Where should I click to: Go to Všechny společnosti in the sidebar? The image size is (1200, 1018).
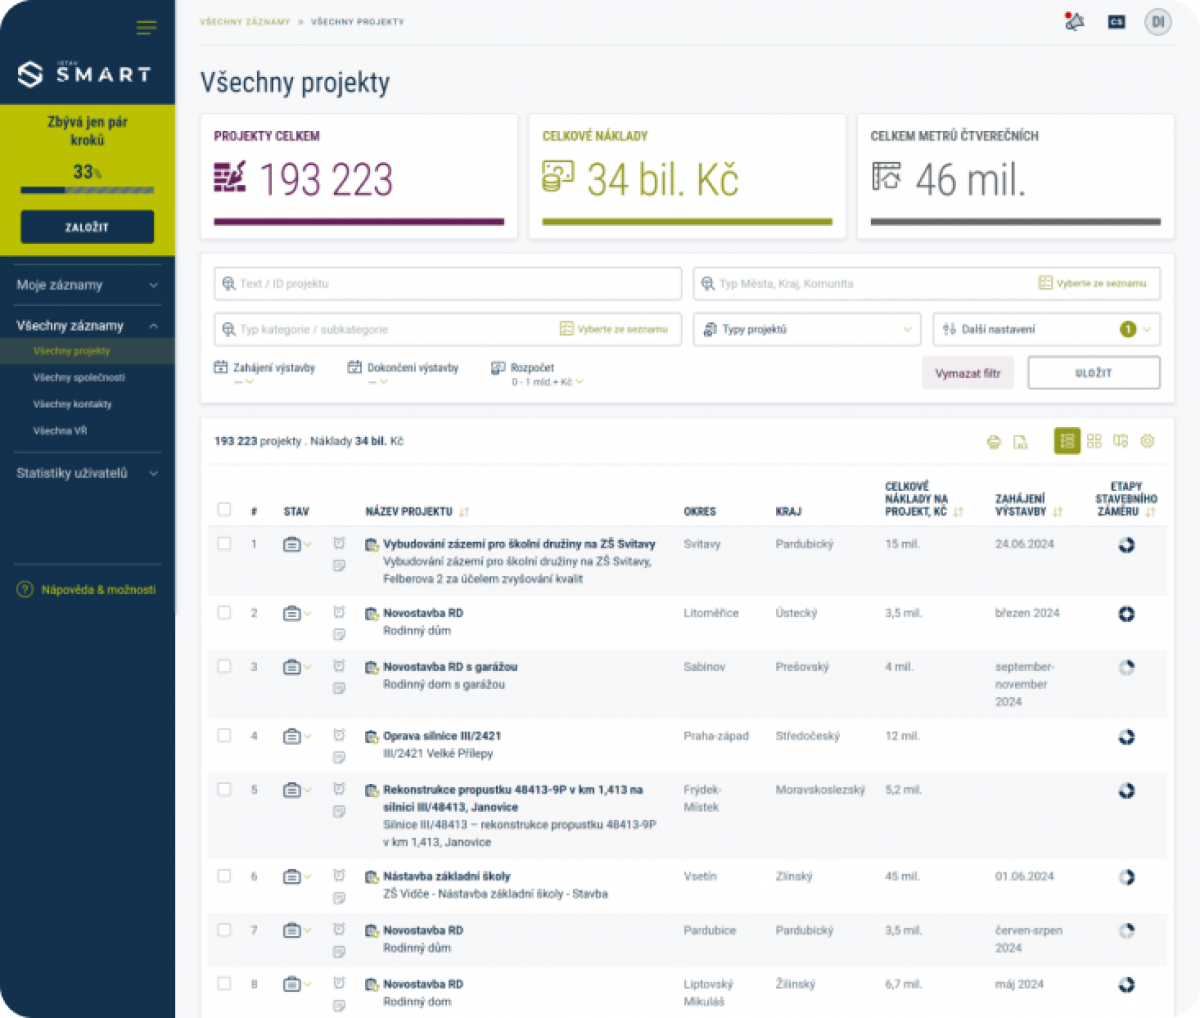79,378
